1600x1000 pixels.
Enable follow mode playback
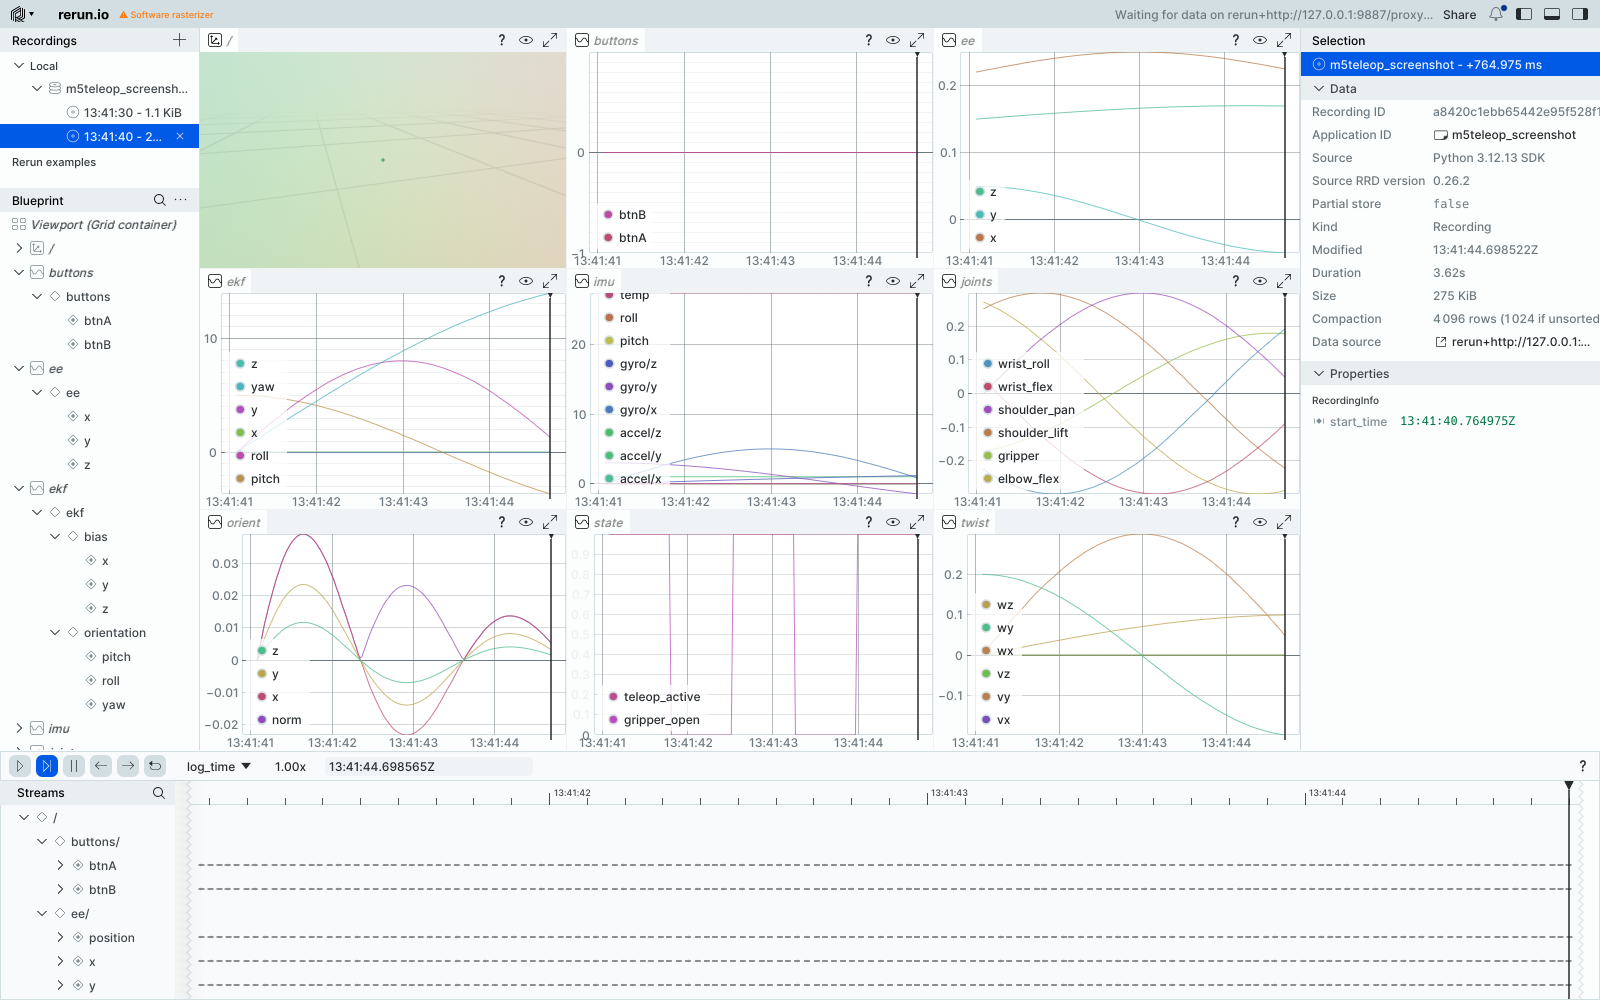click(x=46, y=766)
